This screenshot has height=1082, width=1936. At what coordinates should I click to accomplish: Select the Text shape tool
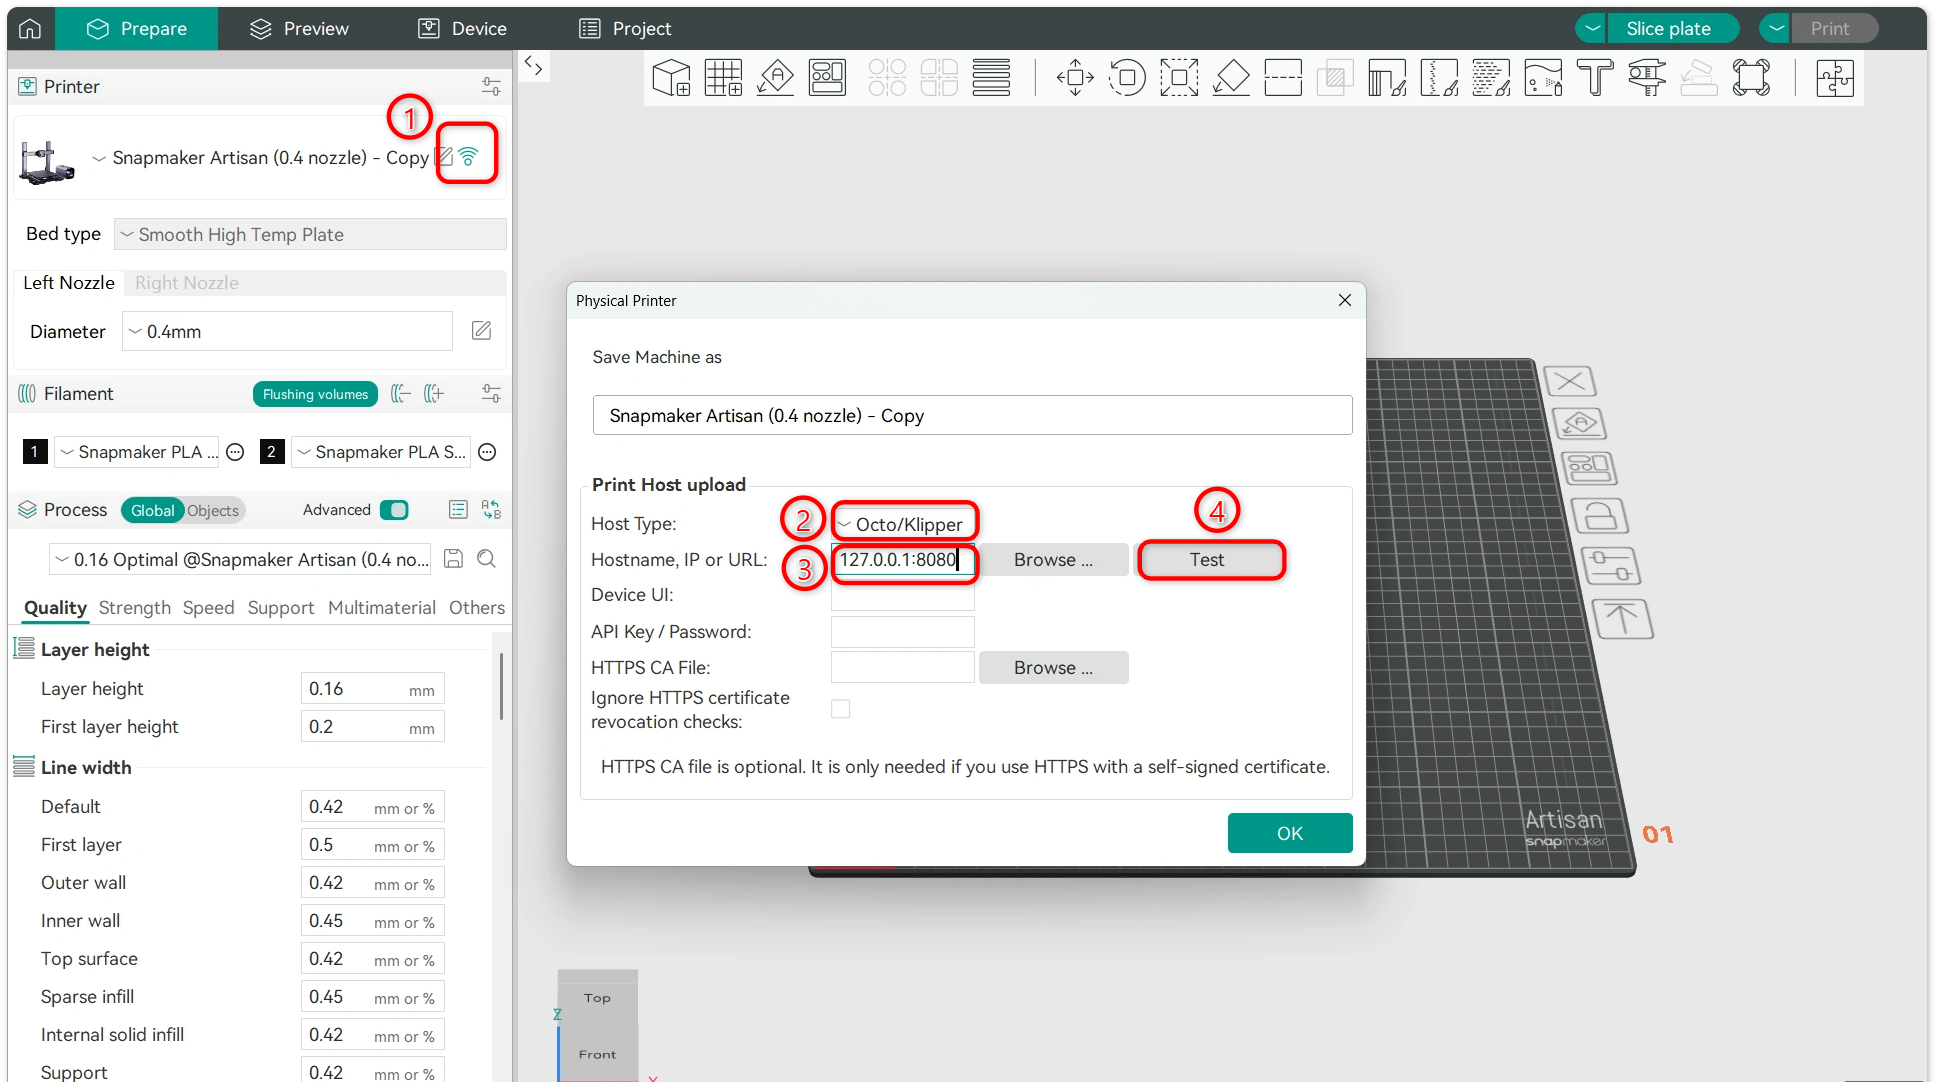tap(1595, 77)
